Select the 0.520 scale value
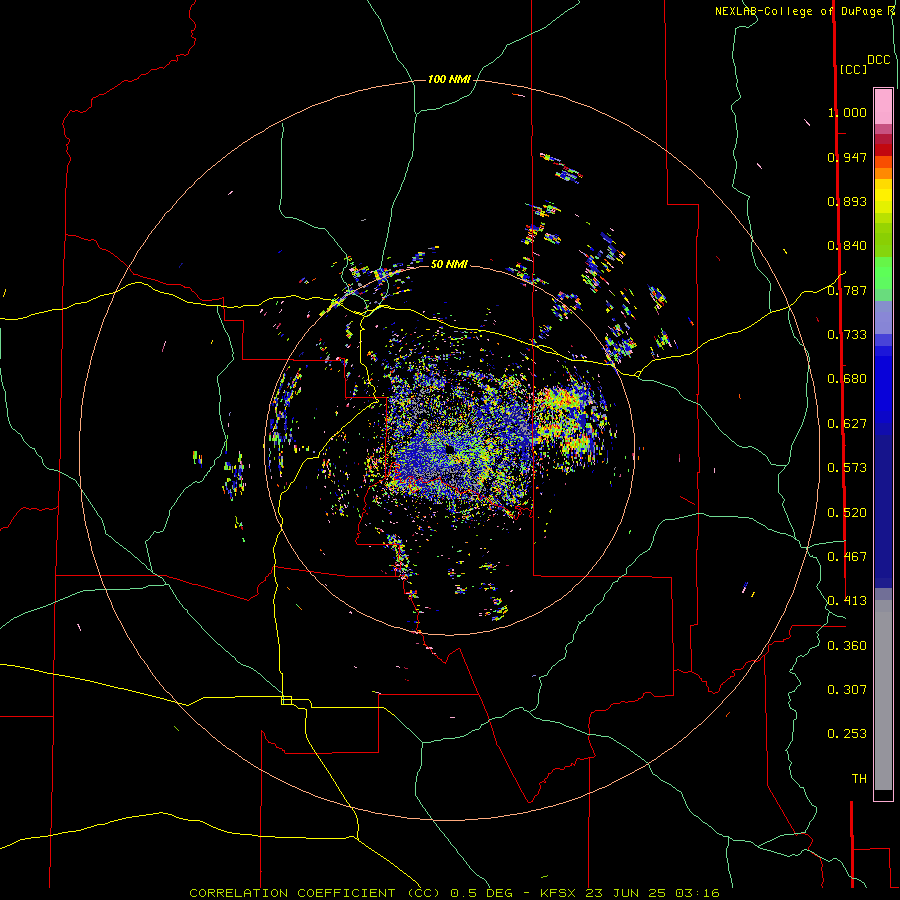 click(x=847, y=513)
